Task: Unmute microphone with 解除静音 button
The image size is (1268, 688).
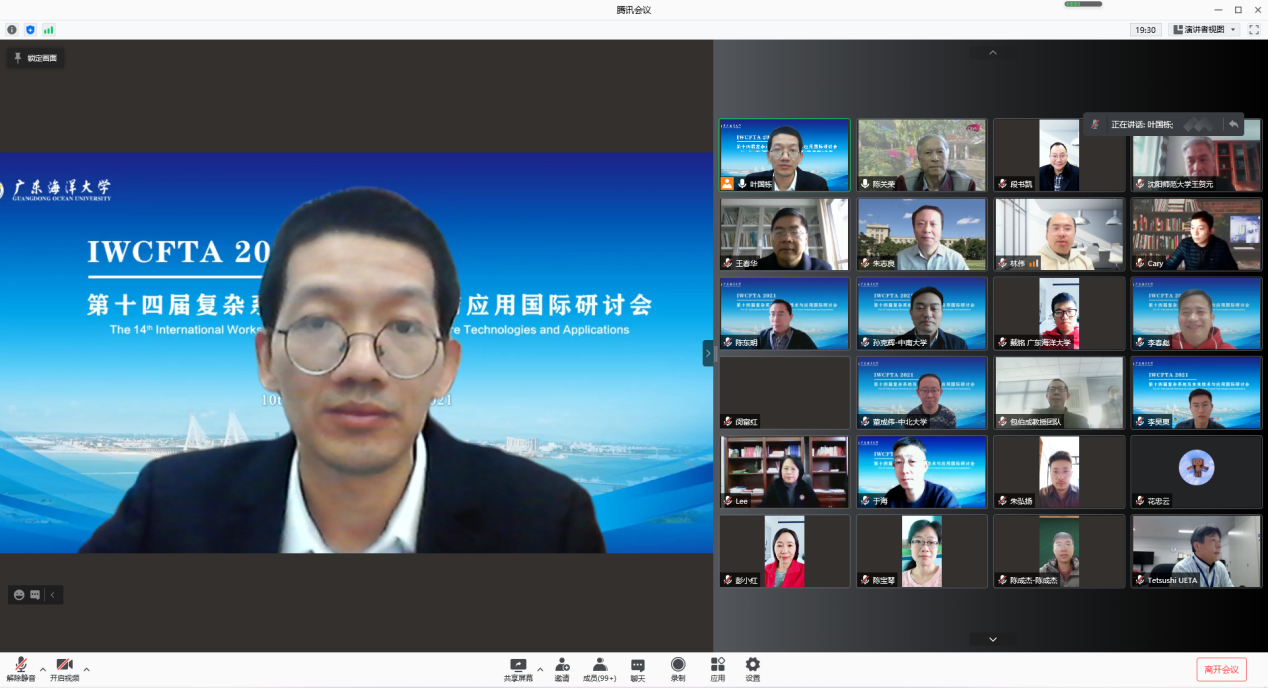Action: coord(20,668)
